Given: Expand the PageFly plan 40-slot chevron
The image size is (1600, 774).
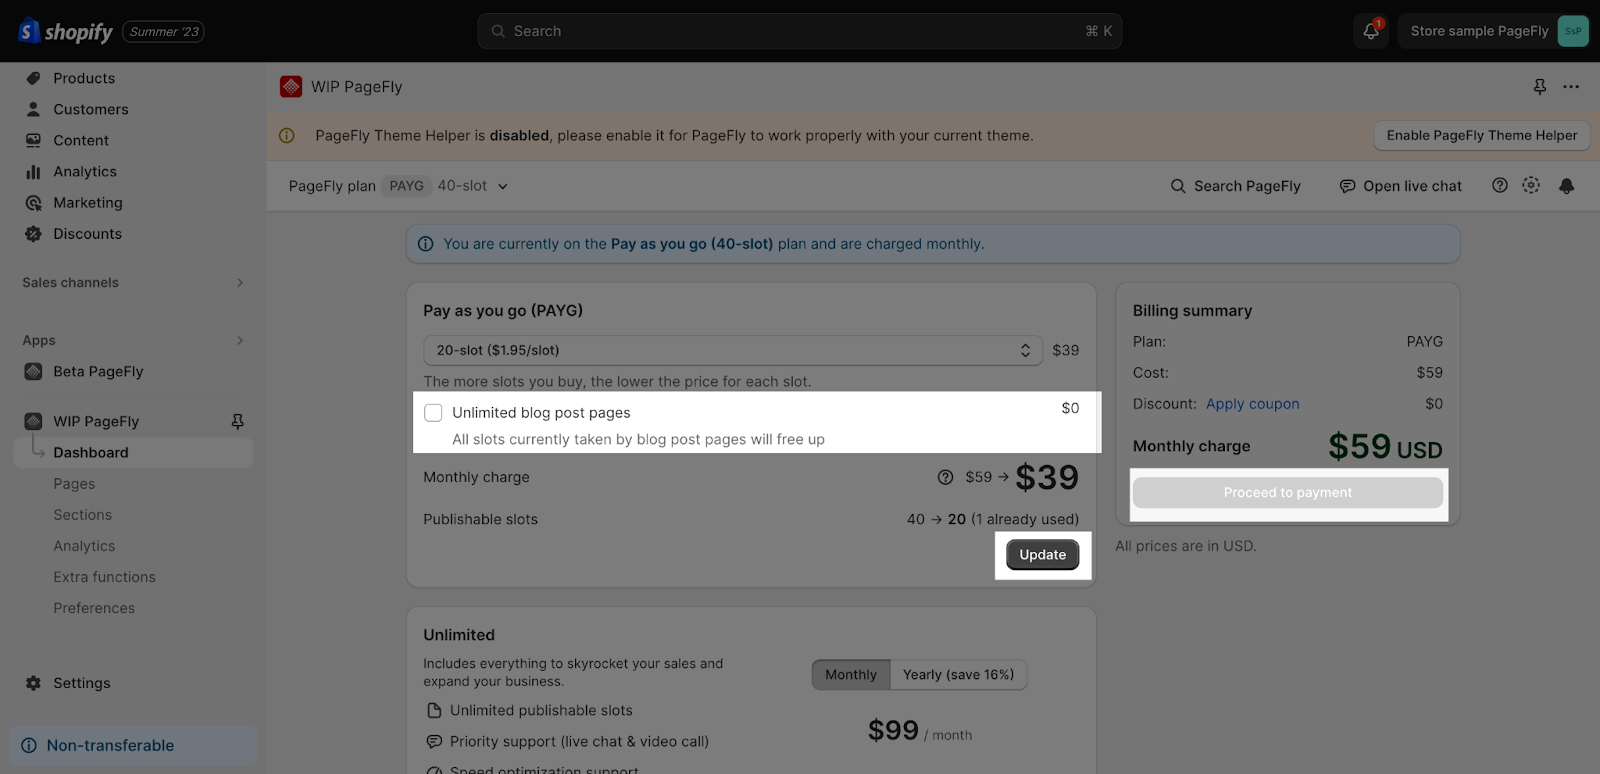Looking at the screenshot, I should [503, 186].
